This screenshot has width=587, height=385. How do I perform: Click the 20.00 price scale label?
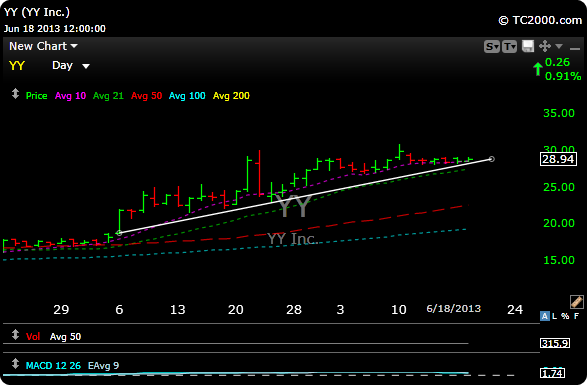click(x=559, y=223)
